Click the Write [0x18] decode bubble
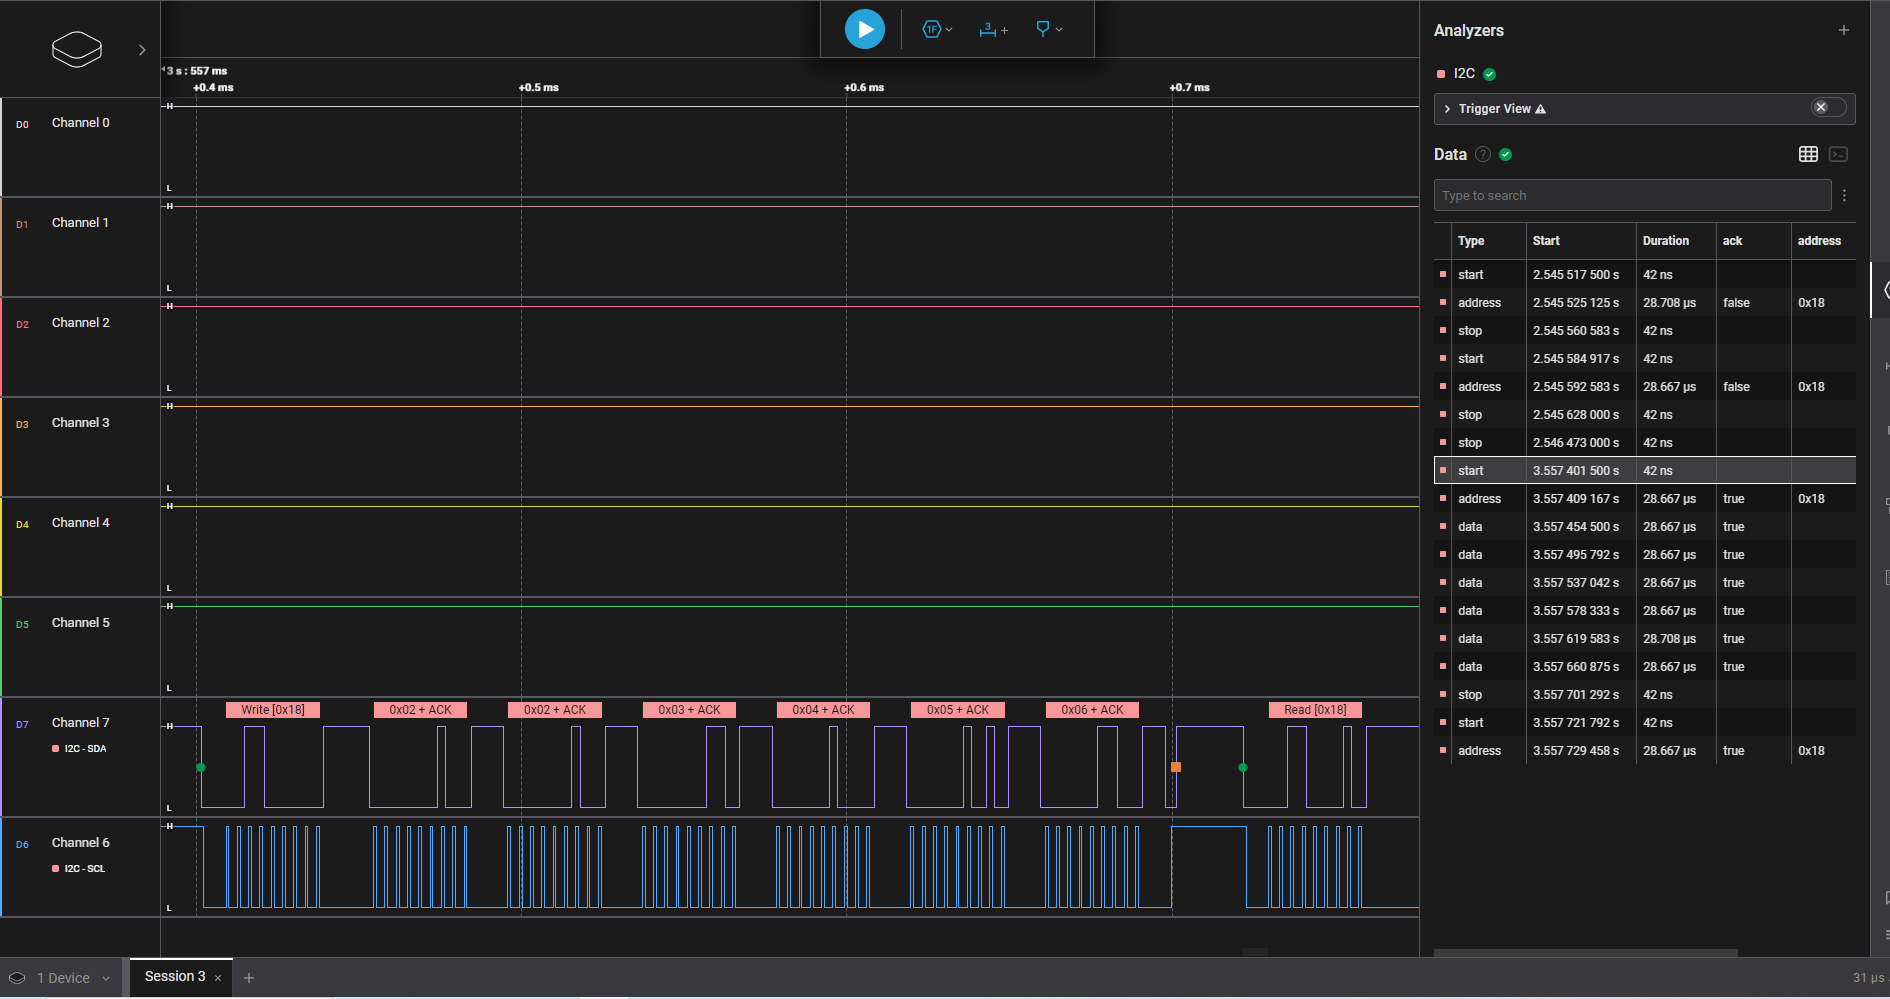This screenshot has width=1890, height=999. click(272, 710)
